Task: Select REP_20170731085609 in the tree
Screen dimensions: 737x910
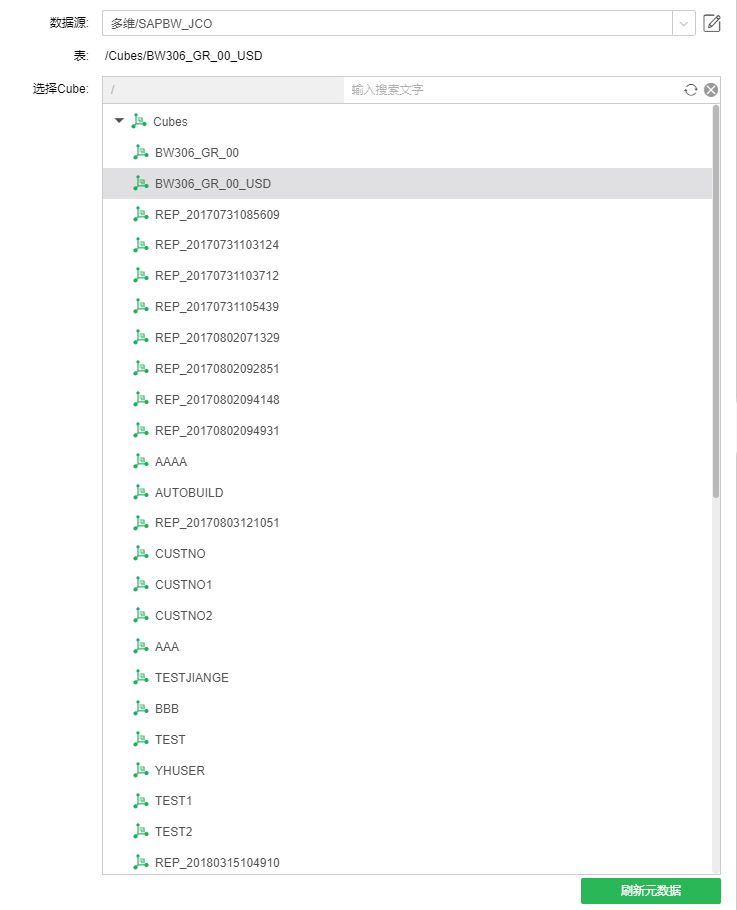Action: tap(217, 215)
